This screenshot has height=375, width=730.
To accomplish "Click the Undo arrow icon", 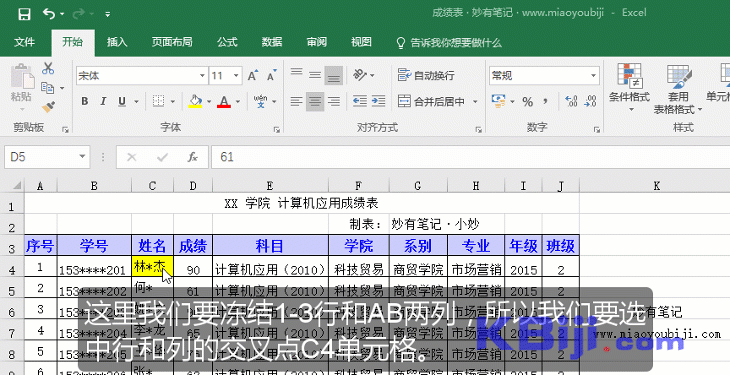I will point(49,14).
